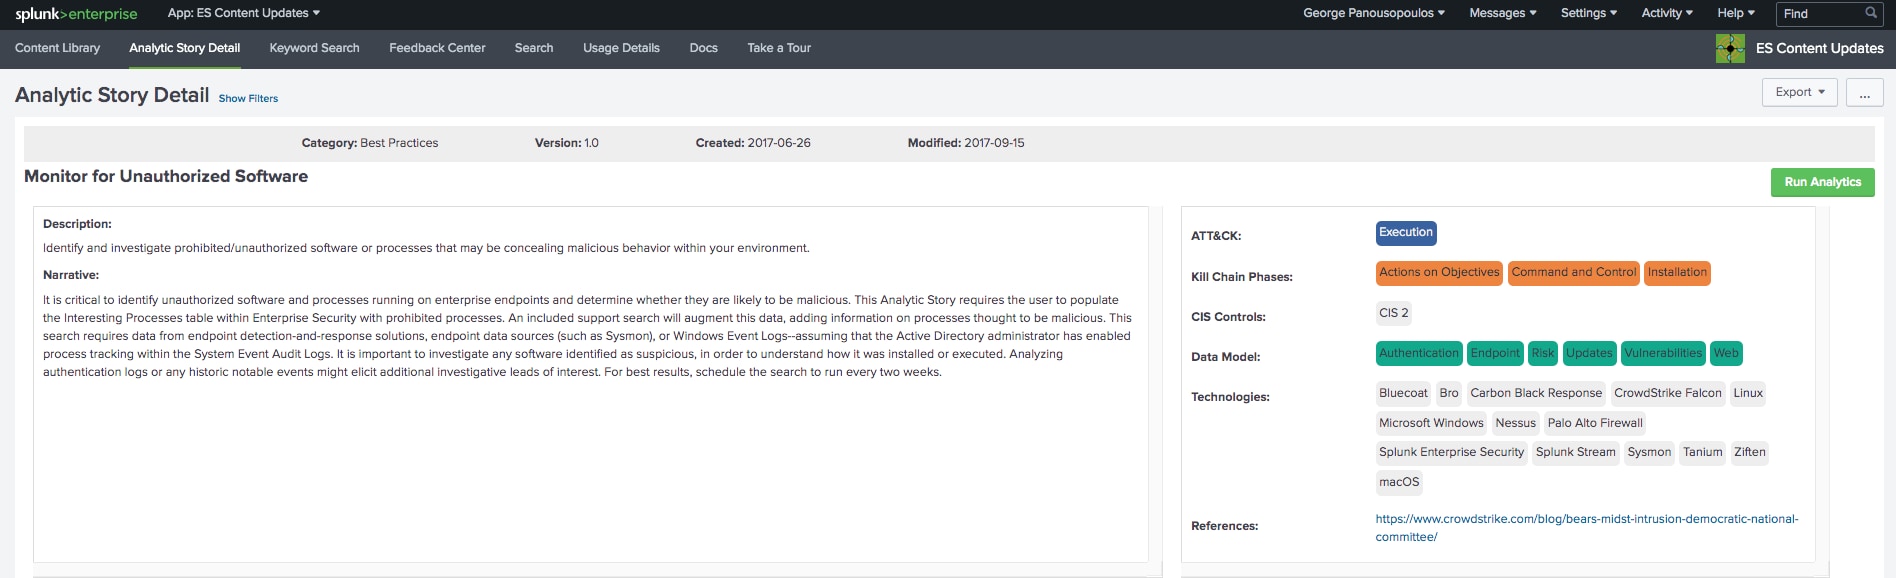Screen dimensions: 1896x578
Task: Open the Export dropdown button
Action: pos(1799,92)
